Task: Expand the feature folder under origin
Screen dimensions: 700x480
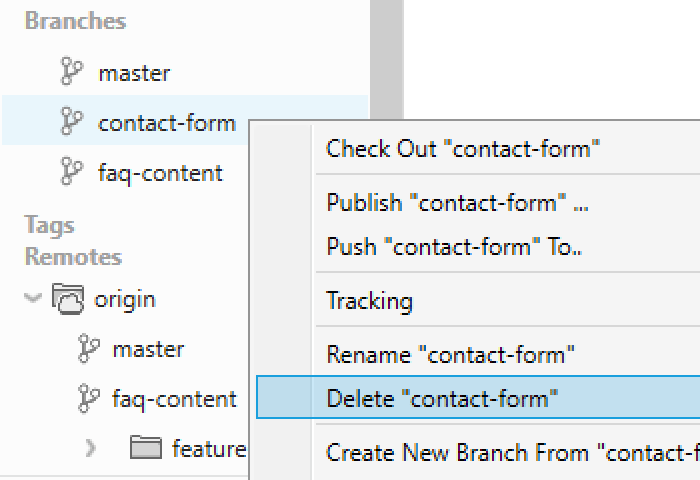Action: tap(91, 448)
